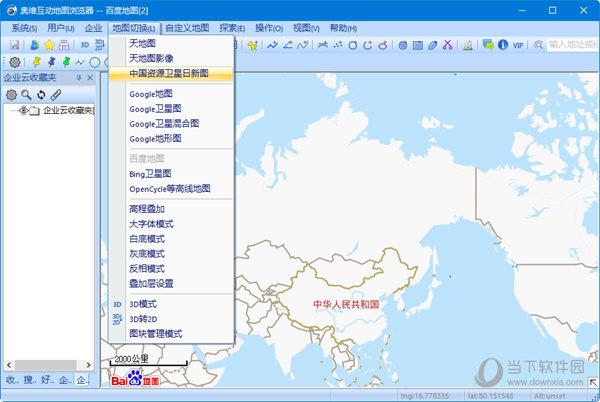
Task: Click the blue info circle icon
Action: click(x=503, y=45)
